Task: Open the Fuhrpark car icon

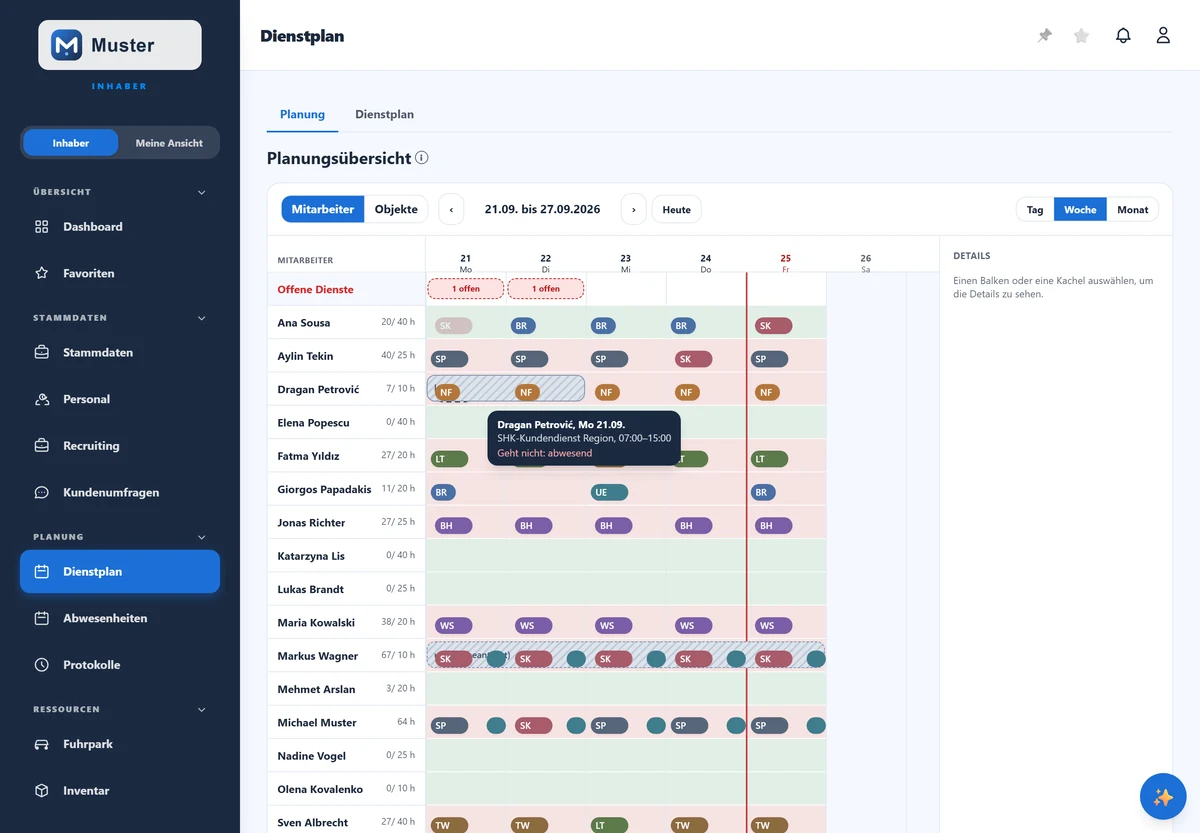Action: click(x=42, y=744)
